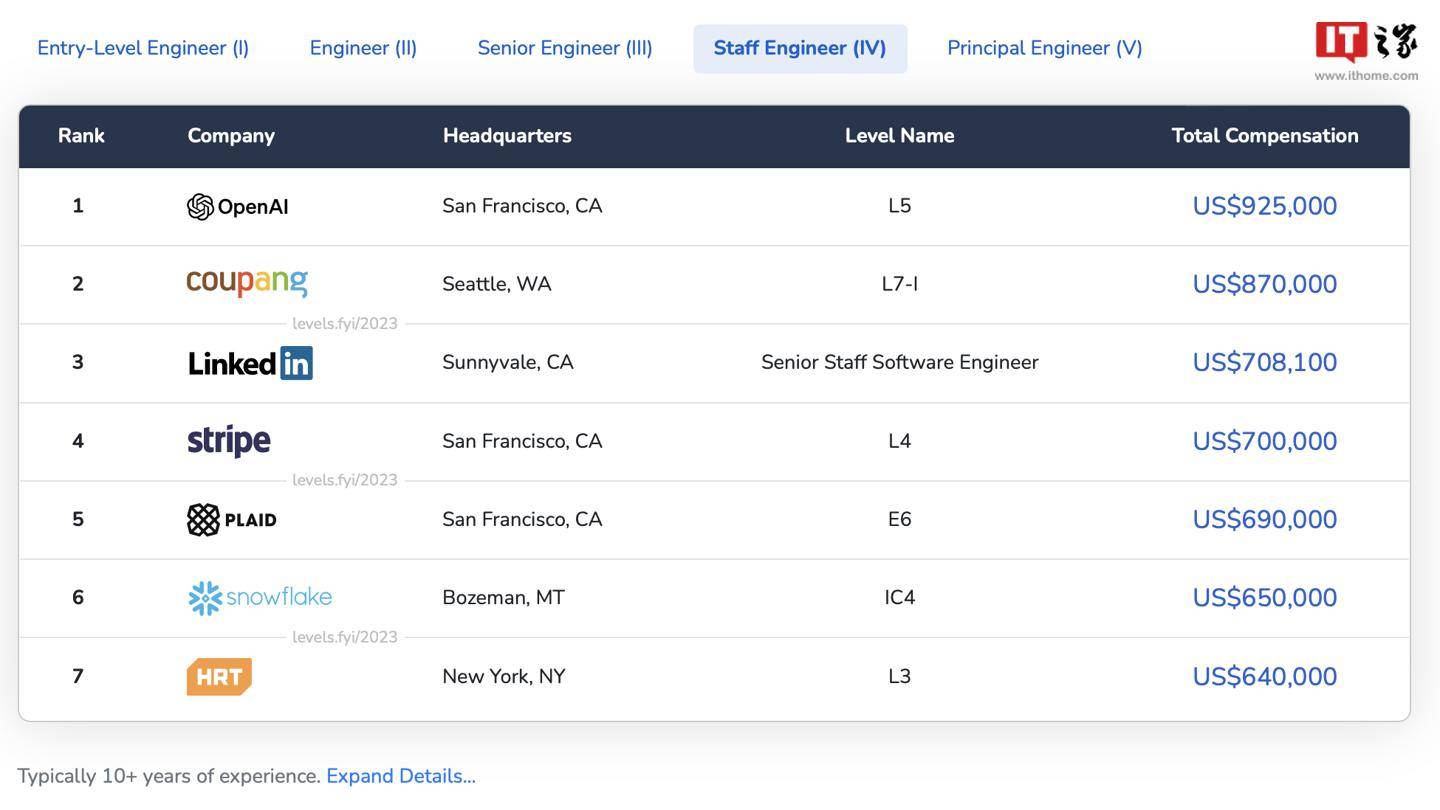The height and width of the screenshot is (810, 1440).
Task: Click rank number 5 cell
Action: [x=78, y=519]
